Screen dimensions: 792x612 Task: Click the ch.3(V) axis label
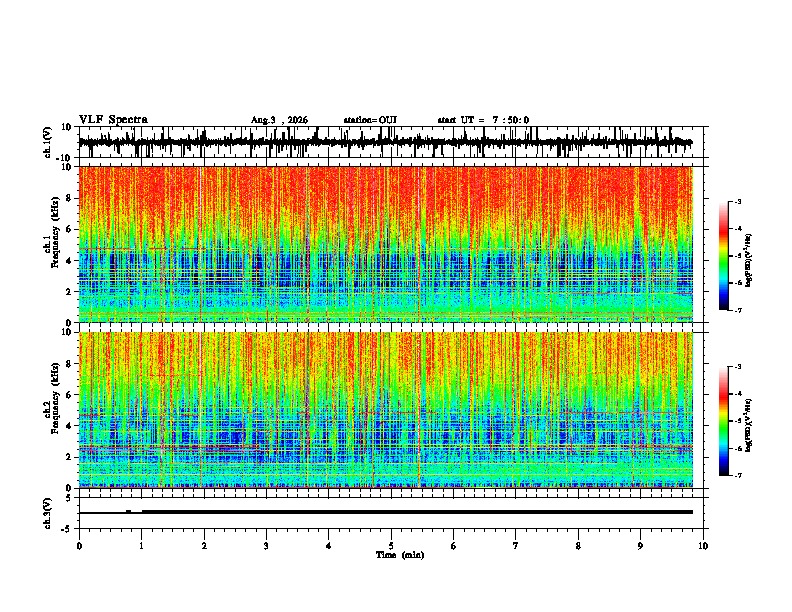tap(48, 513)
